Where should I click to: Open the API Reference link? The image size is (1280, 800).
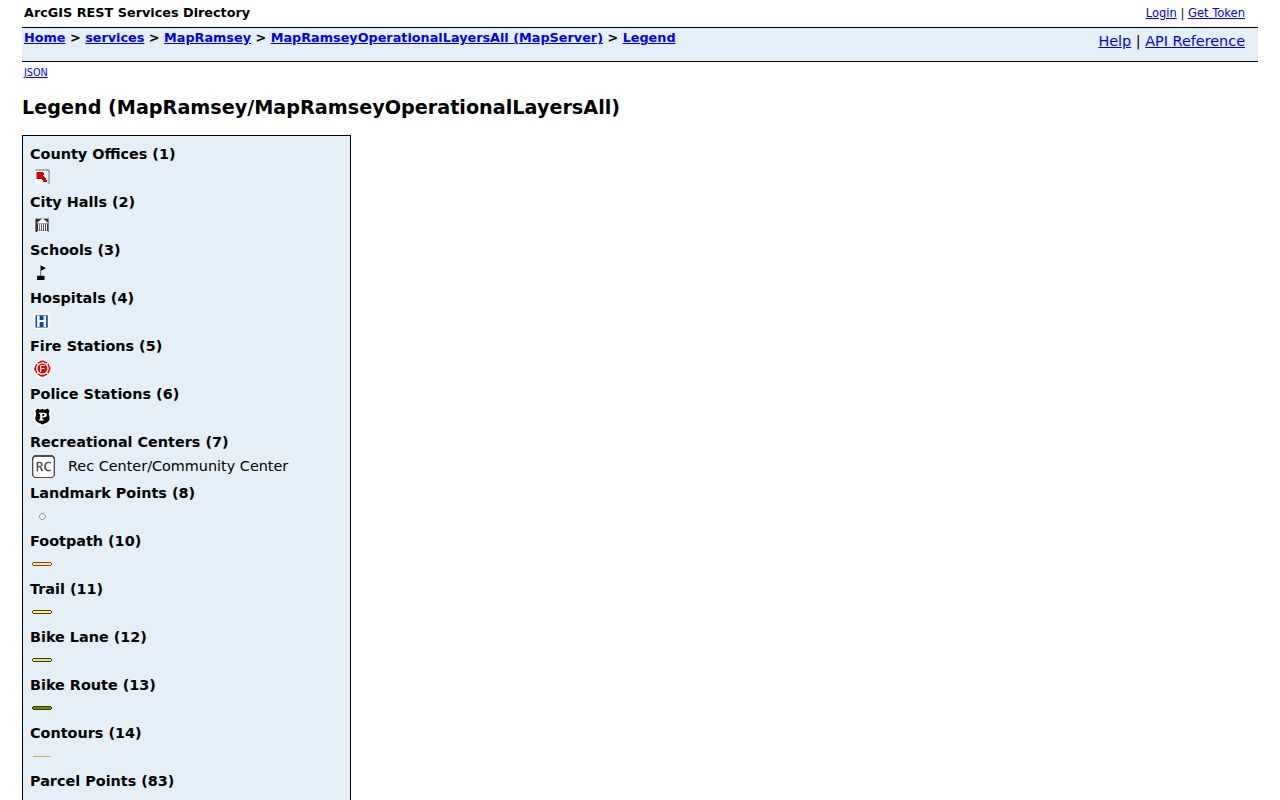(x=1195, y=41)
